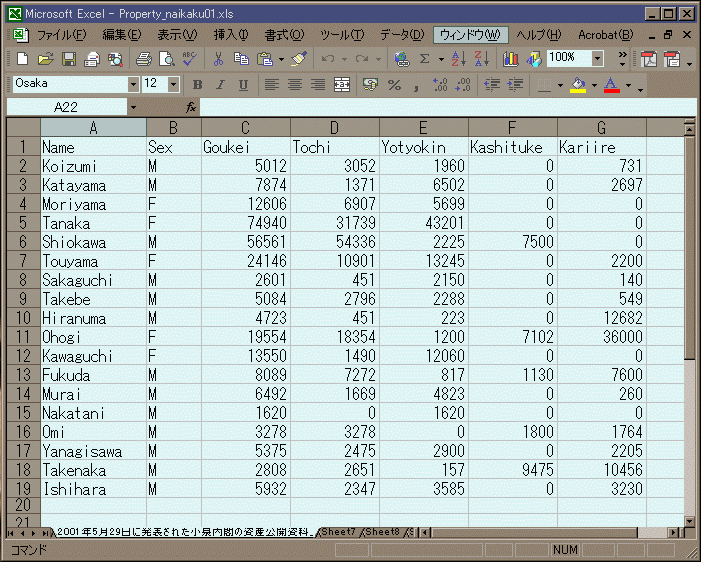This screenshot has width=701, height=562.
Task: Open the font size 12 dropdown
Action: pos(173,85)
